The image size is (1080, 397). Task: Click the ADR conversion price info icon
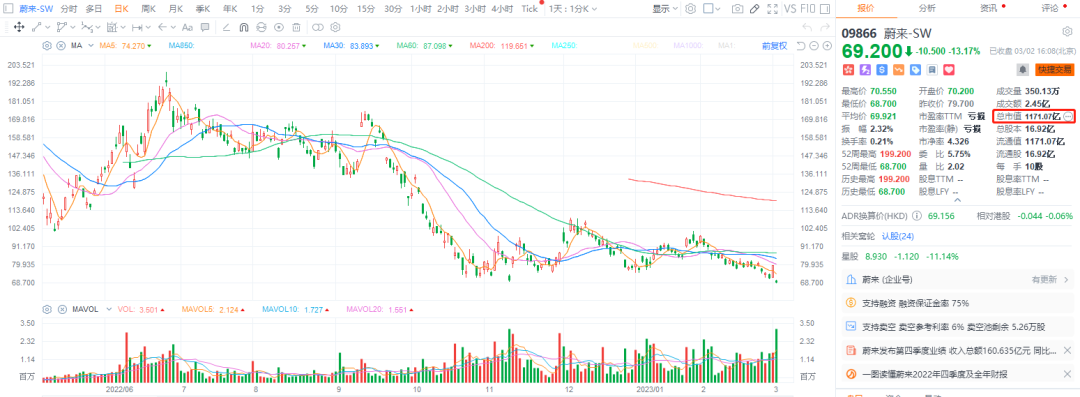(917, 216)
